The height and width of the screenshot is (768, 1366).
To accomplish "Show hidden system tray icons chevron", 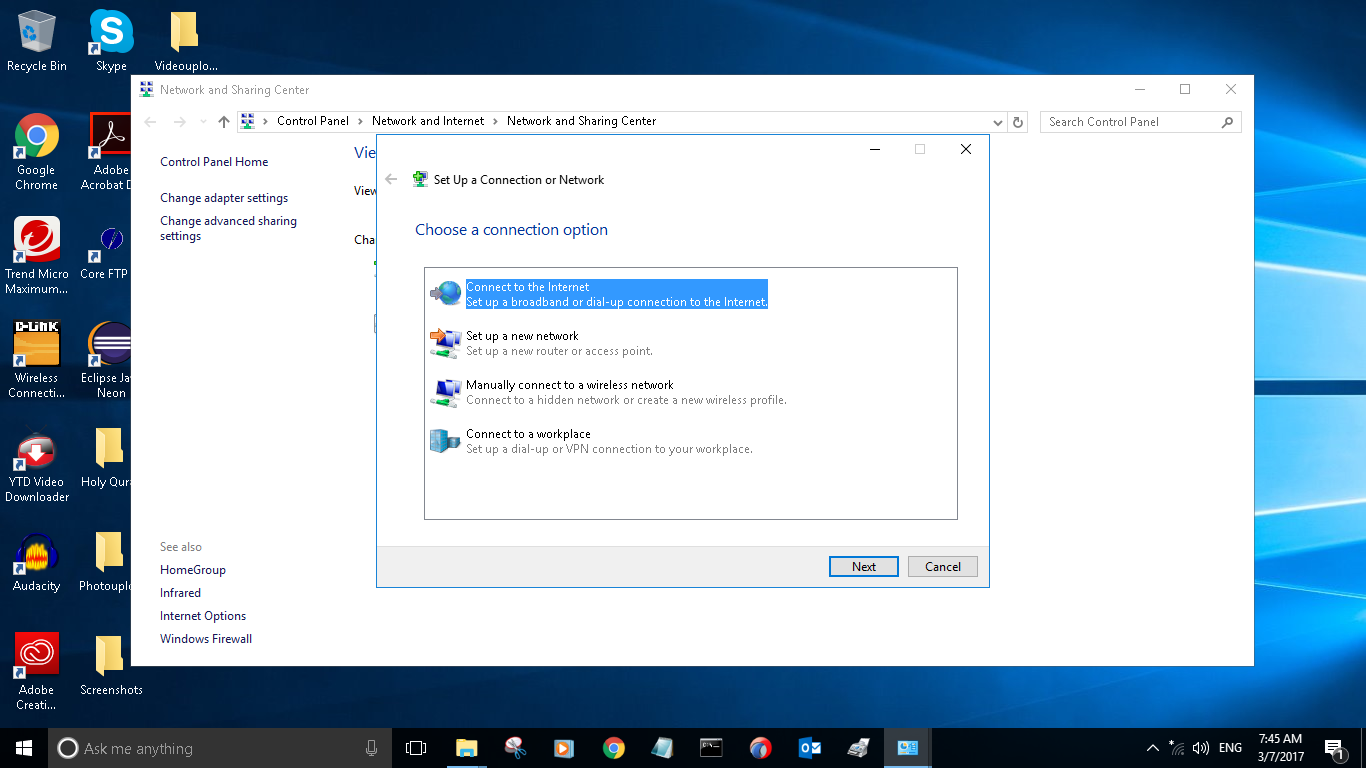I will (1153, 748).
